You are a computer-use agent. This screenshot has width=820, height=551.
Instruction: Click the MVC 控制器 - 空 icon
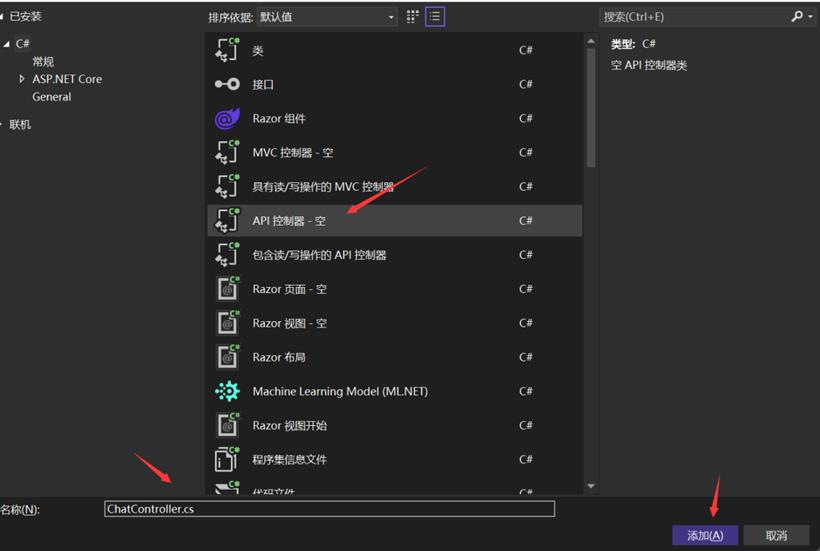227,153
